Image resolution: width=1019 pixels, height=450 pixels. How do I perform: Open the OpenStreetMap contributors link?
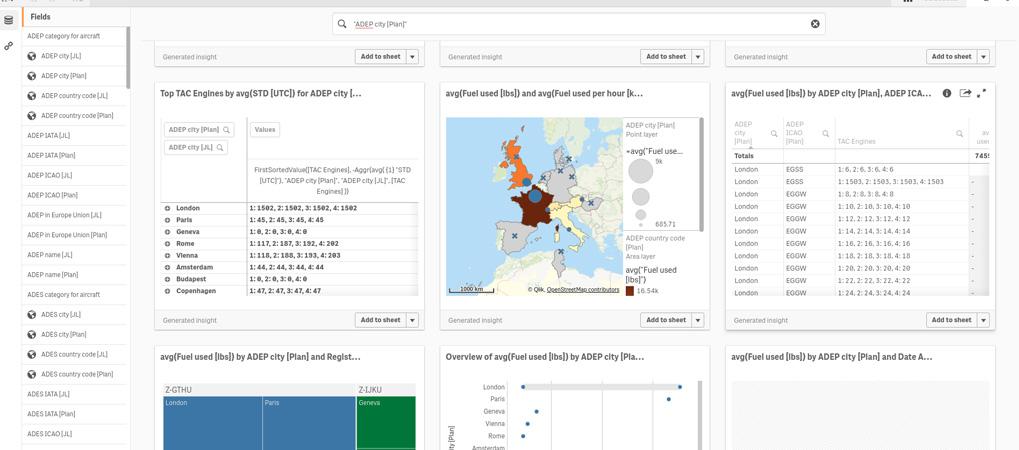click(583, 289)
